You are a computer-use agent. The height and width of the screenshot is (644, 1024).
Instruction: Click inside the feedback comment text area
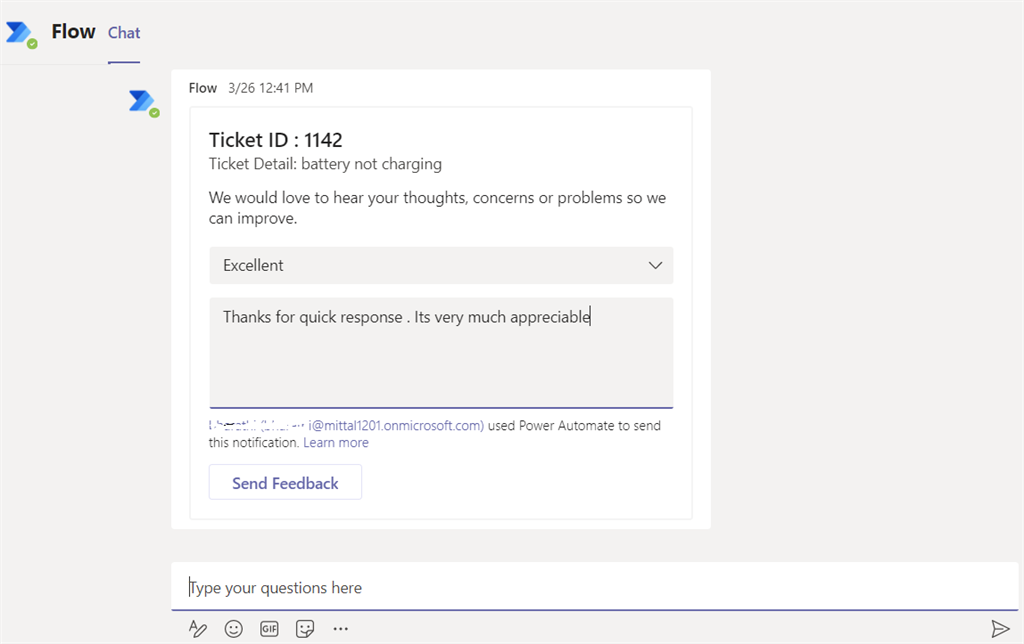[x=440, y=360]
